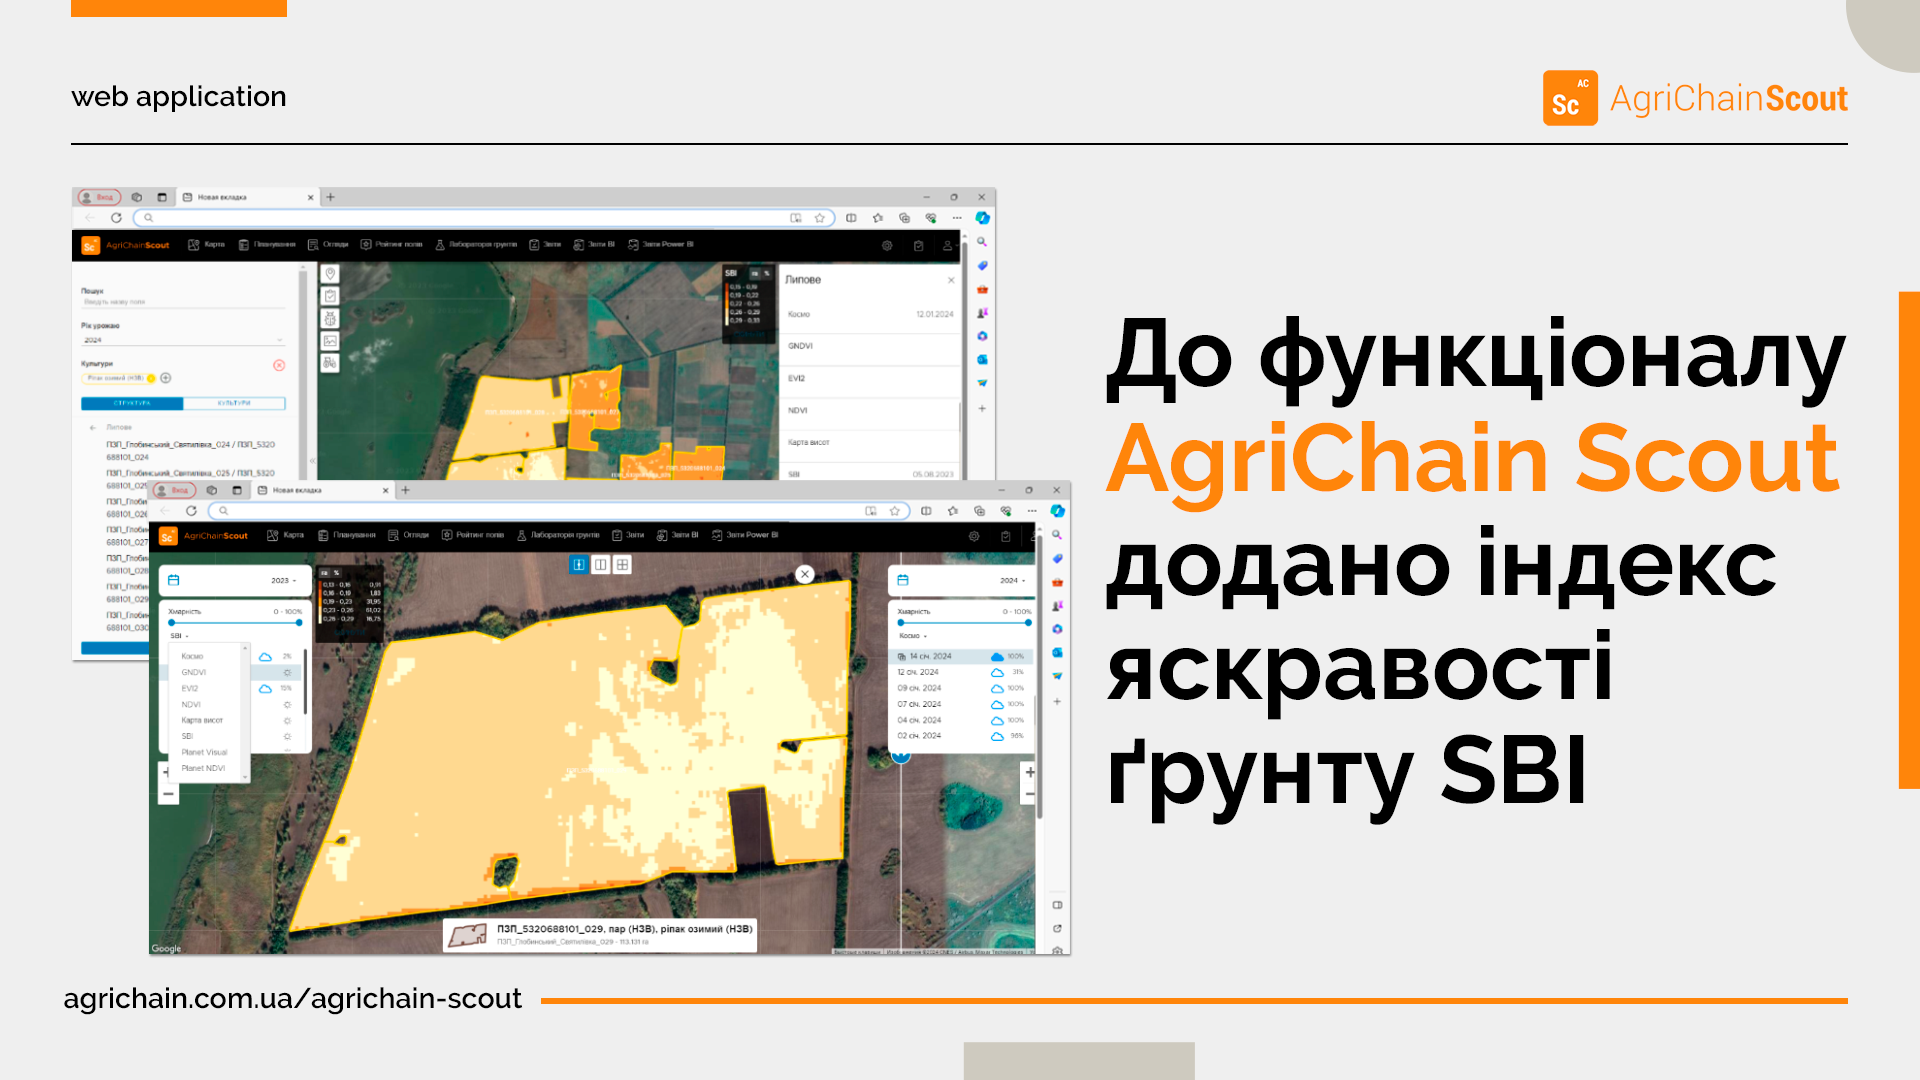Select date 07 січ. 2024

click(960, 704)
